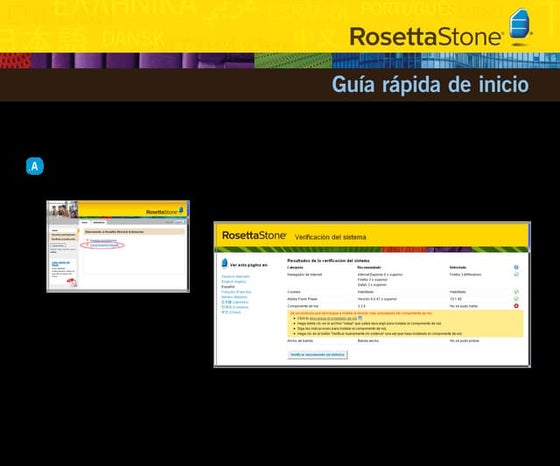Click the 'Adobe Flash Player' category cell

click(302, 299)
